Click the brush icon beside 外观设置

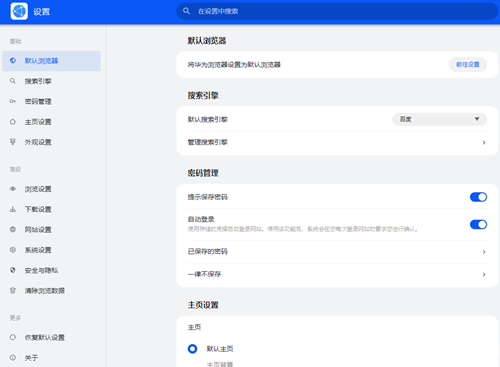13,142
